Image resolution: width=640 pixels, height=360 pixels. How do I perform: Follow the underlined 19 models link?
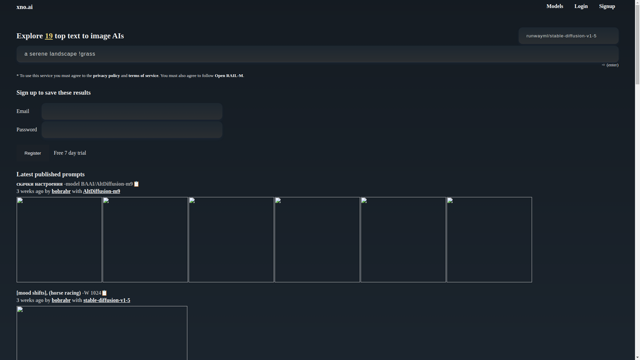(x=49, y=36)
